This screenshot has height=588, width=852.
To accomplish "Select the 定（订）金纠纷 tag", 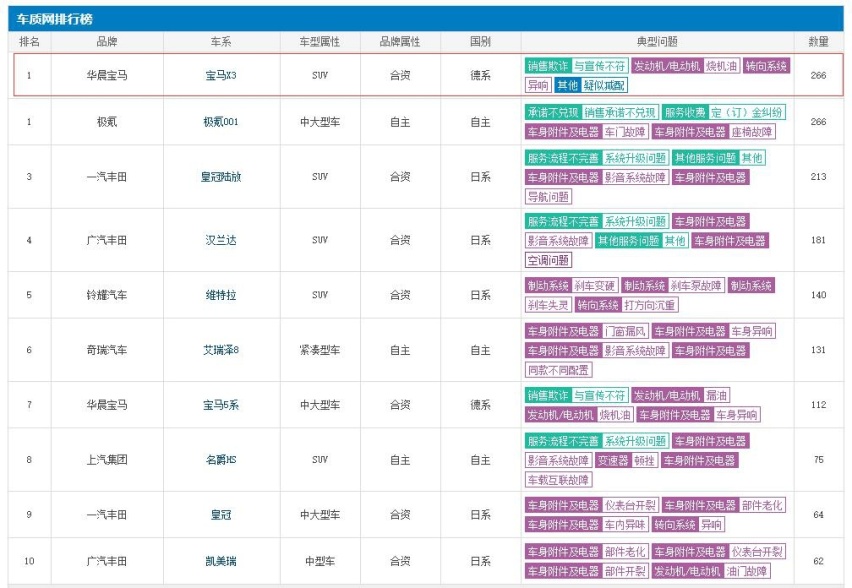I will (747, 112).
